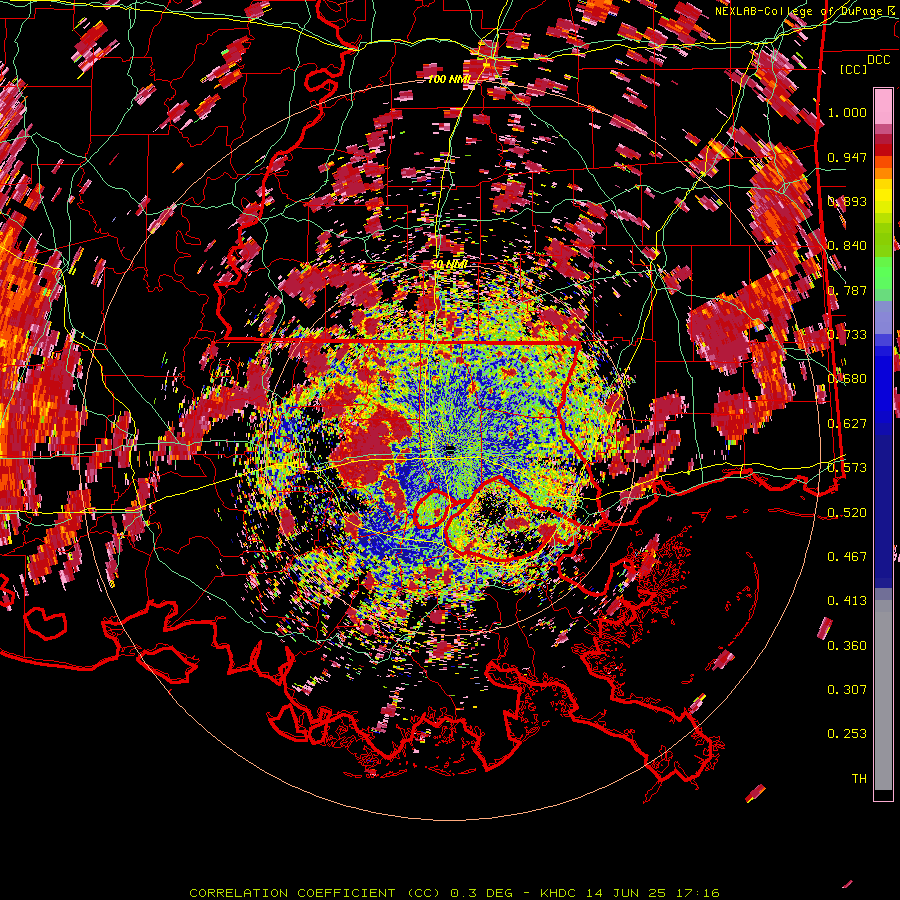
Task: Click the yellow segment of the color bar
Action: pyautogui.click(x=883, y=195)
